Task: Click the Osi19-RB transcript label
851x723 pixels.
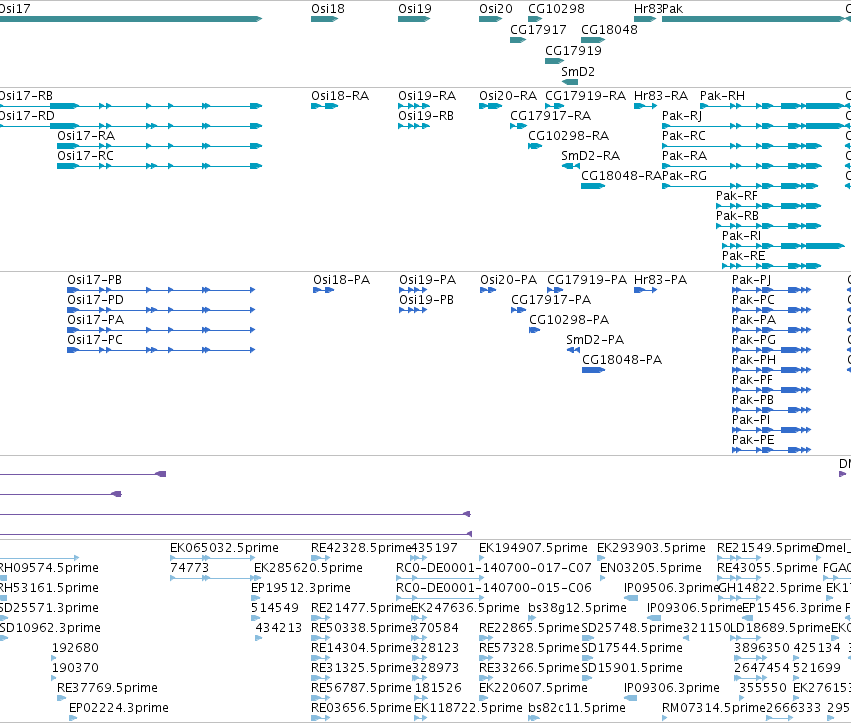Action: coord(426,116)
